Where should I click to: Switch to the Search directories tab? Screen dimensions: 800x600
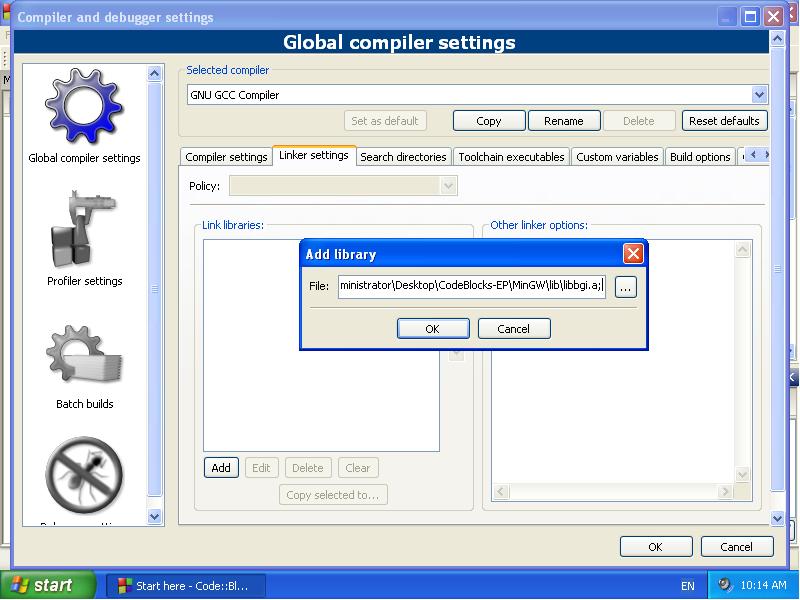403,157
